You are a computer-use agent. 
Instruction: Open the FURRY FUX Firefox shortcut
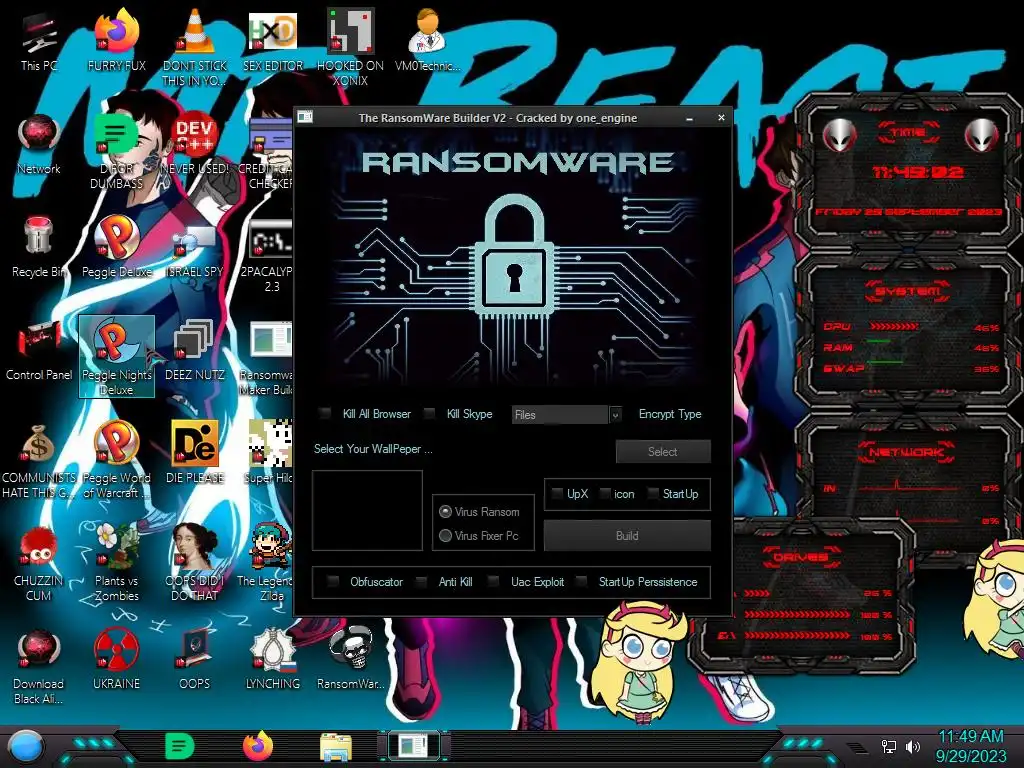tap(116, 39)
